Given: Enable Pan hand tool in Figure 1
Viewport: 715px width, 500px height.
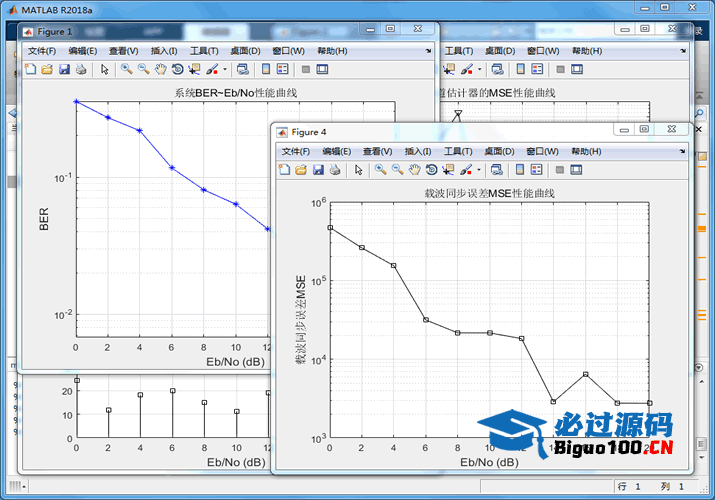Looking at the screenshot, I should point(161,69).
